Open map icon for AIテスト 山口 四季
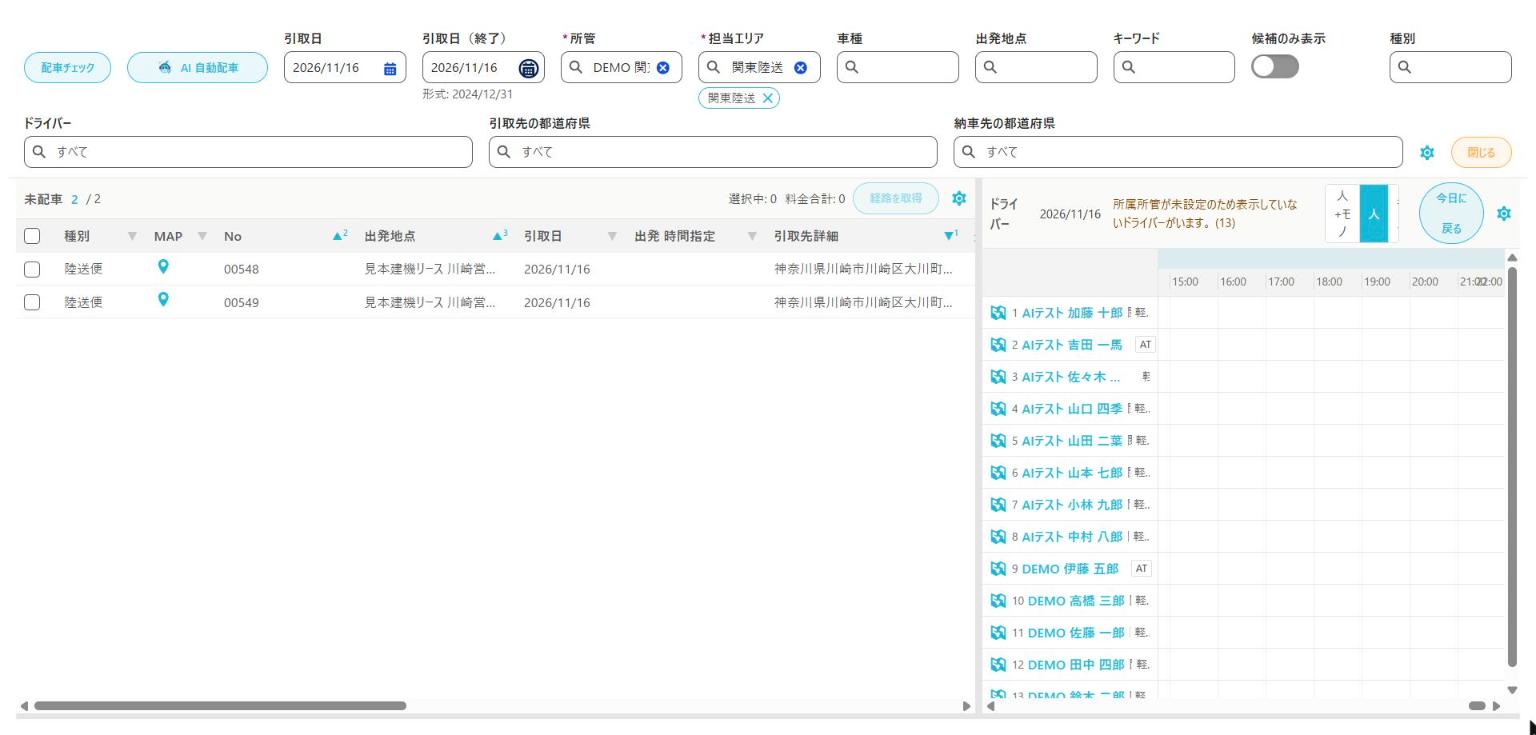Image resolution: width=1536 pixels, height=735 pixels. (x=996, y=409)
